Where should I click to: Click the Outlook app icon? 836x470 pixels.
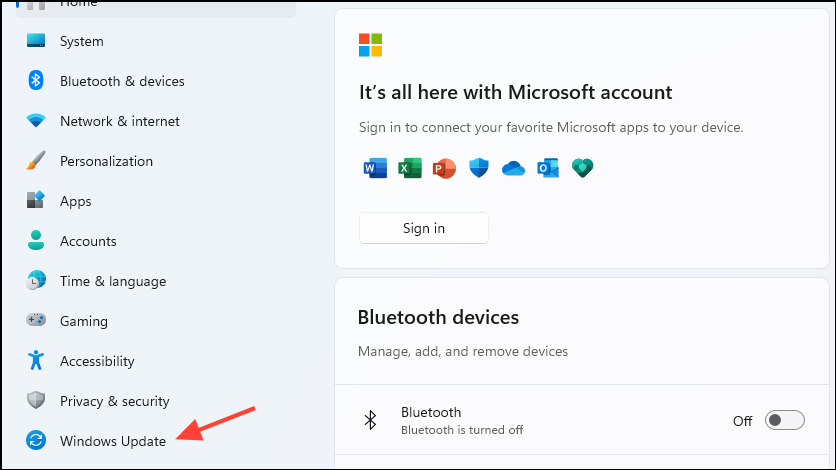(x=548, y=168)
